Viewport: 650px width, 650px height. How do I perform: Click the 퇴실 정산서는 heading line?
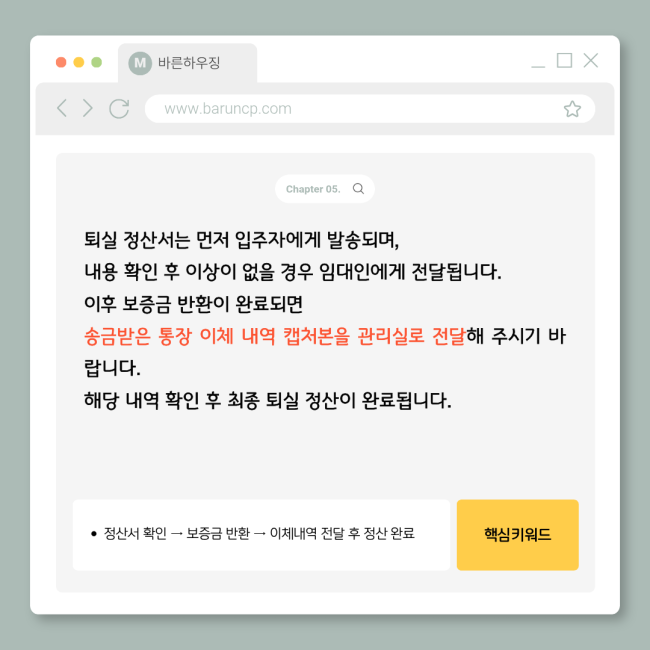tap(241, 240)
